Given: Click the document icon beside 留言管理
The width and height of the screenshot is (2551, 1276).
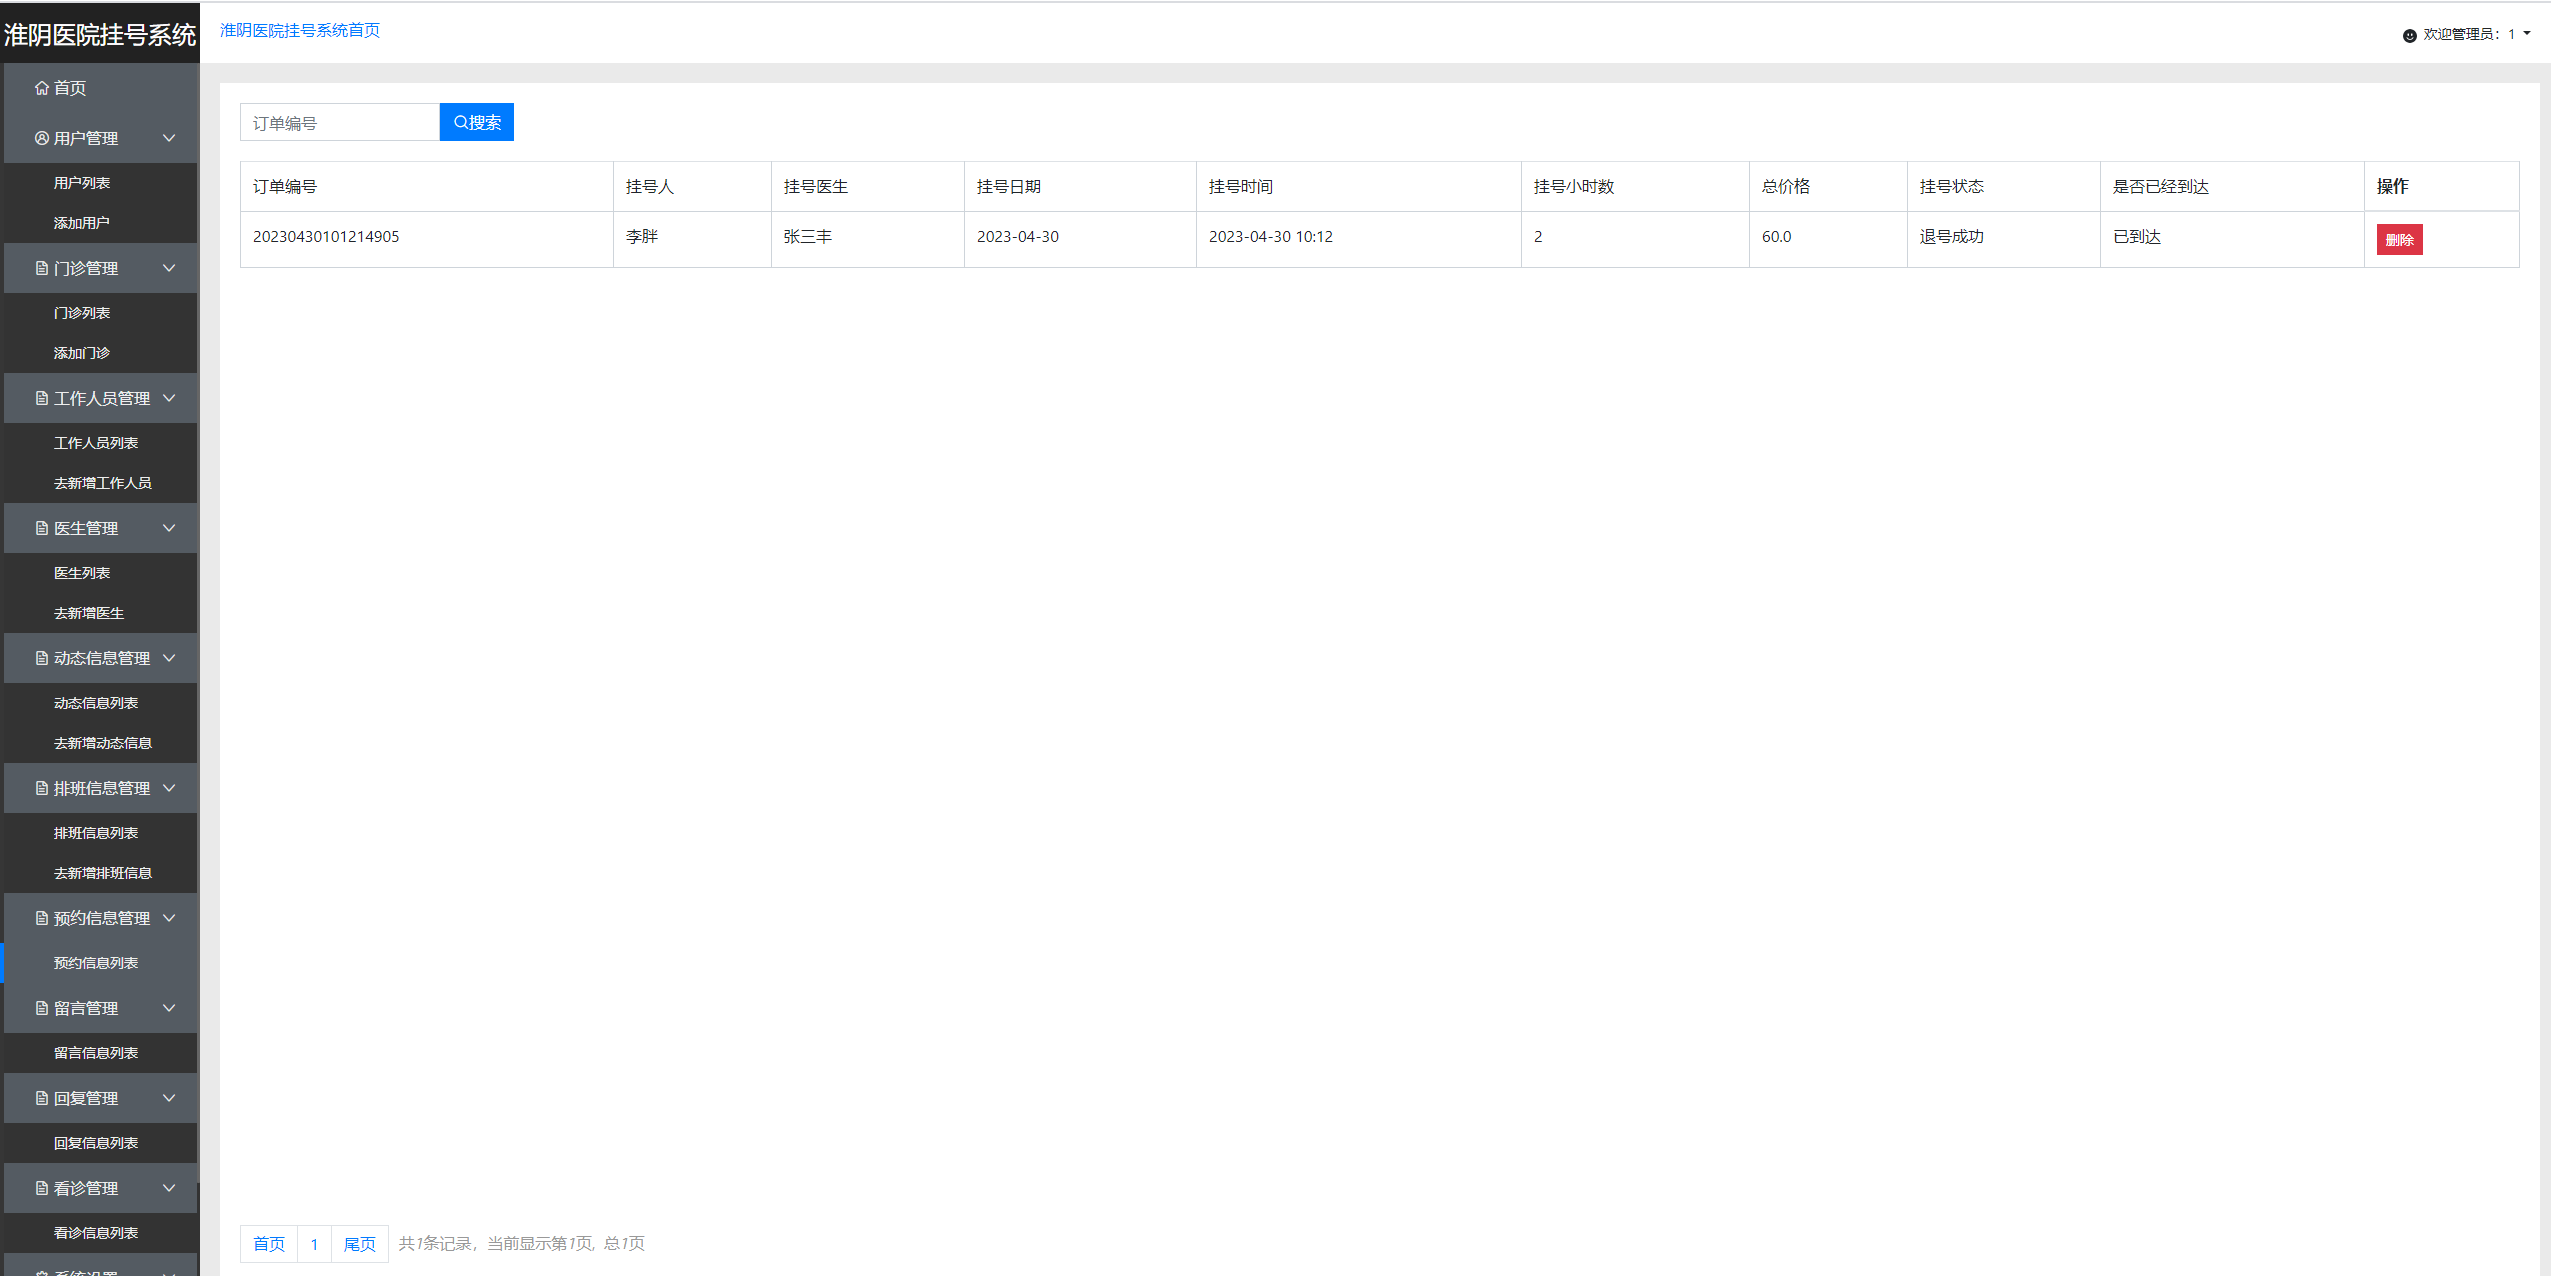Looking at the screenshot, I should [41, 1008].
